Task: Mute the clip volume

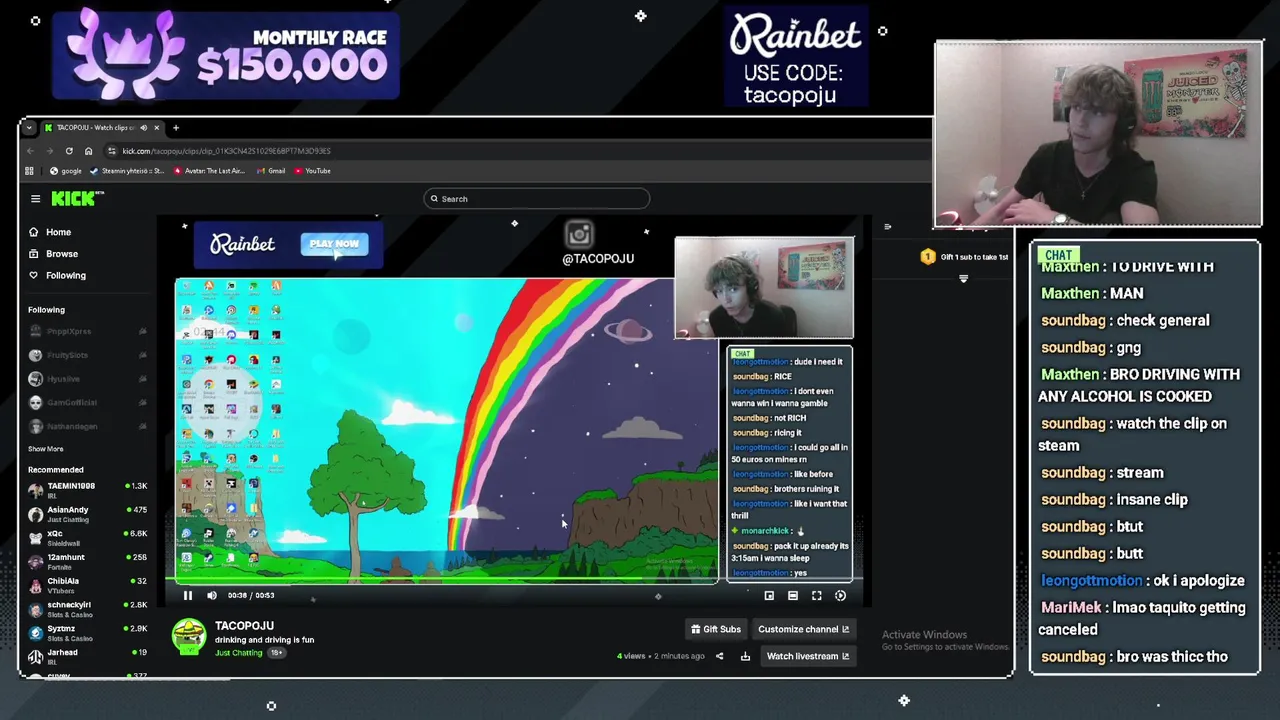Action: 212,595
